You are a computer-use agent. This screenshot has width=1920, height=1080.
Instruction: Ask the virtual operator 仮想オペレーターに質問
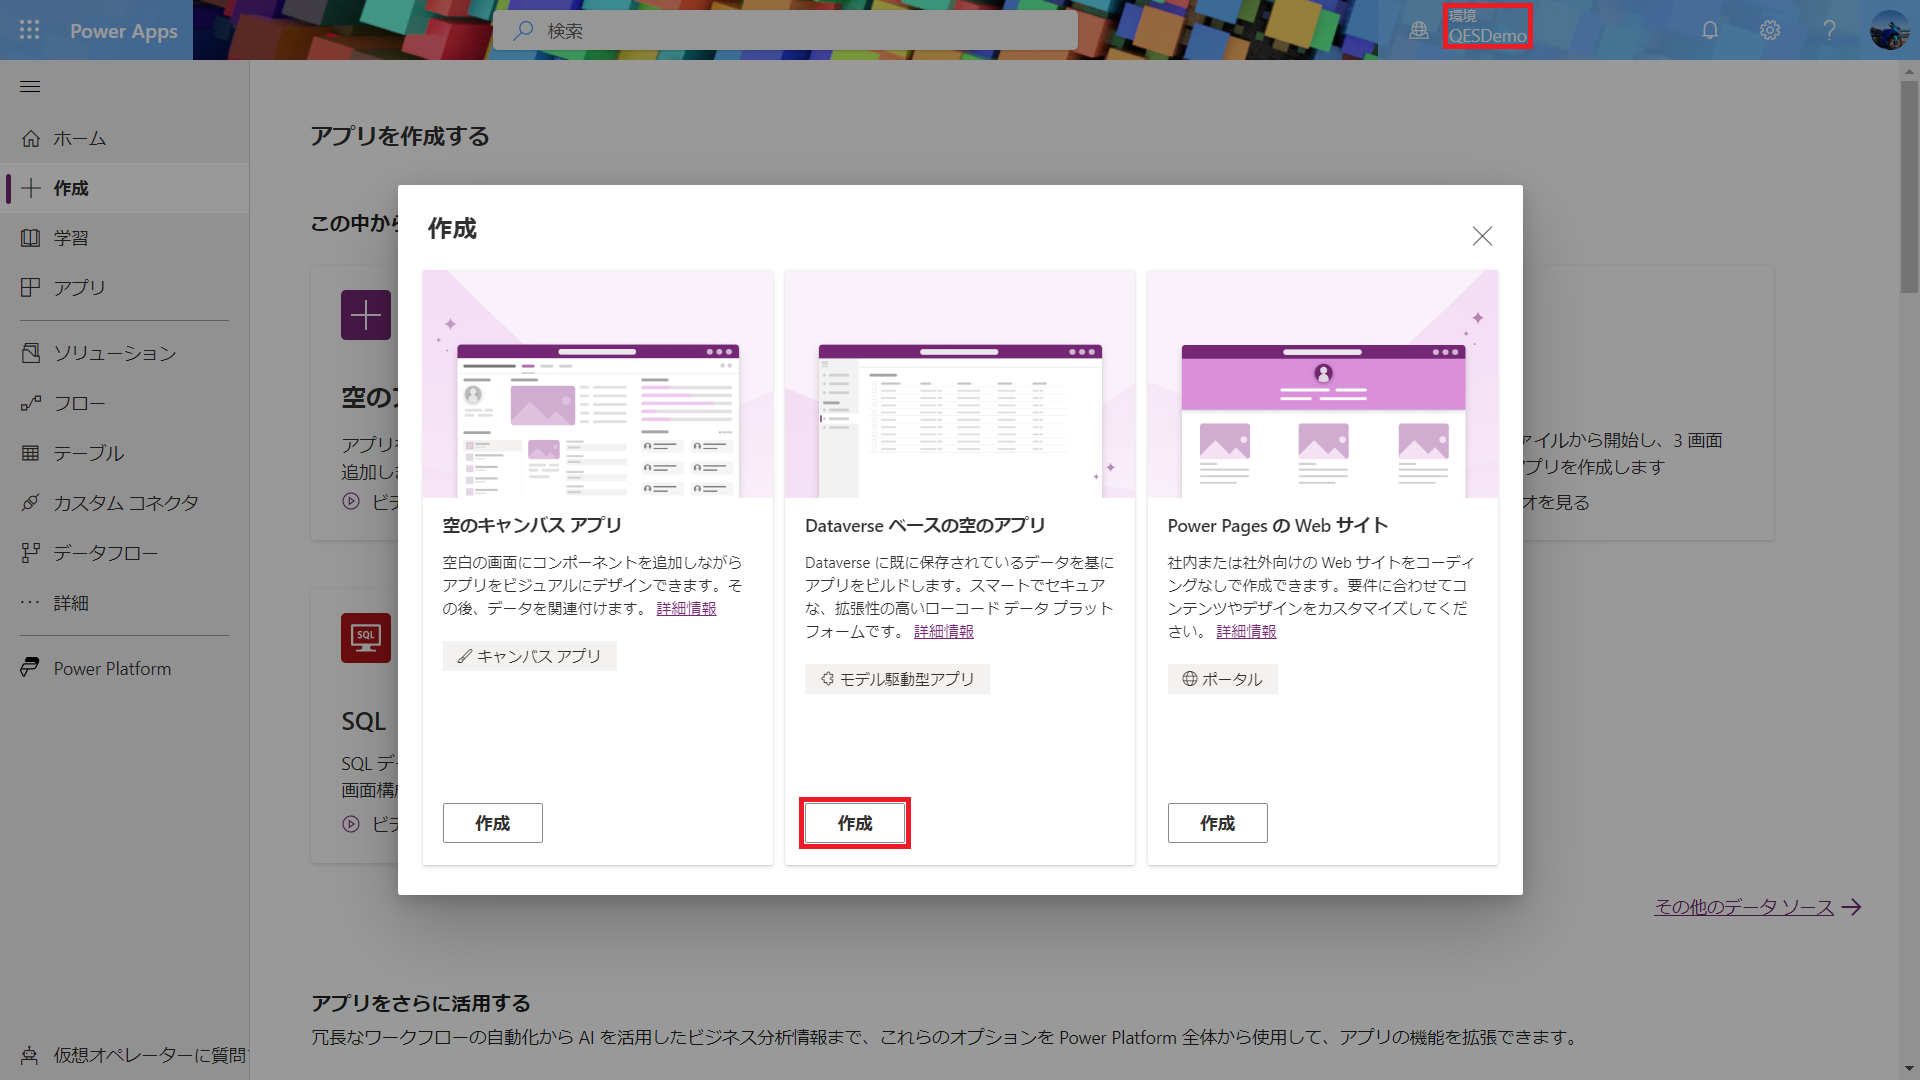pos(124,1055)
